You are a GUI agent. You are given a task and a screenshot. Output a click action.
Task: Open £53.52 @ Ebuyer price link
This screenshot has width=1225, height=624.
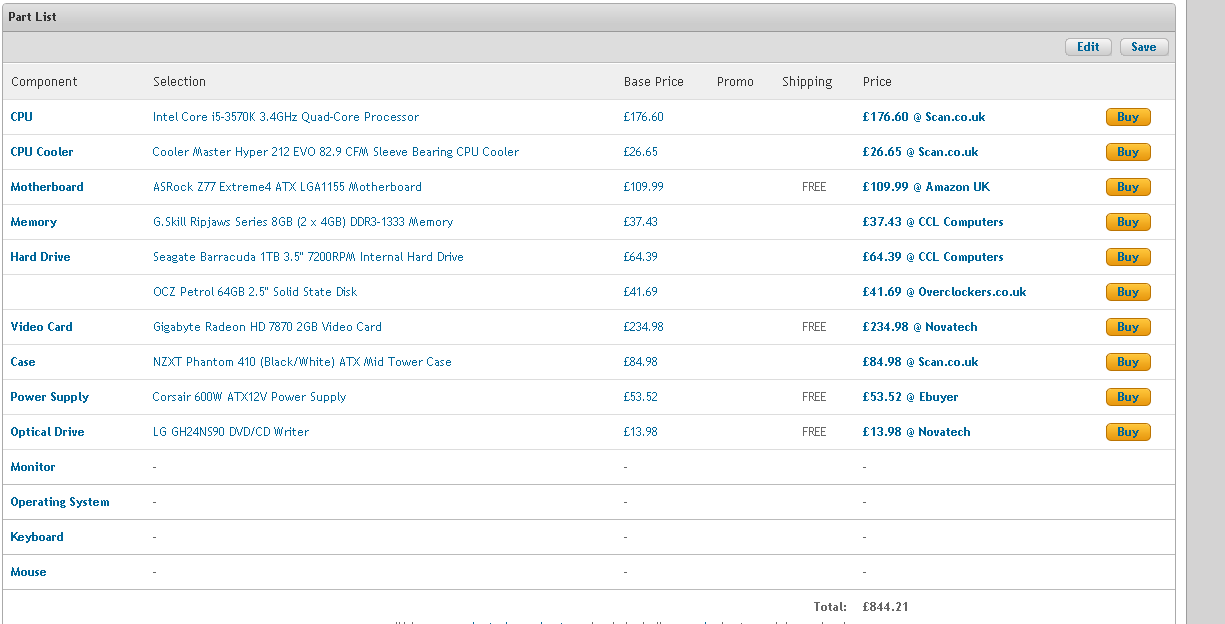(910, 397)
